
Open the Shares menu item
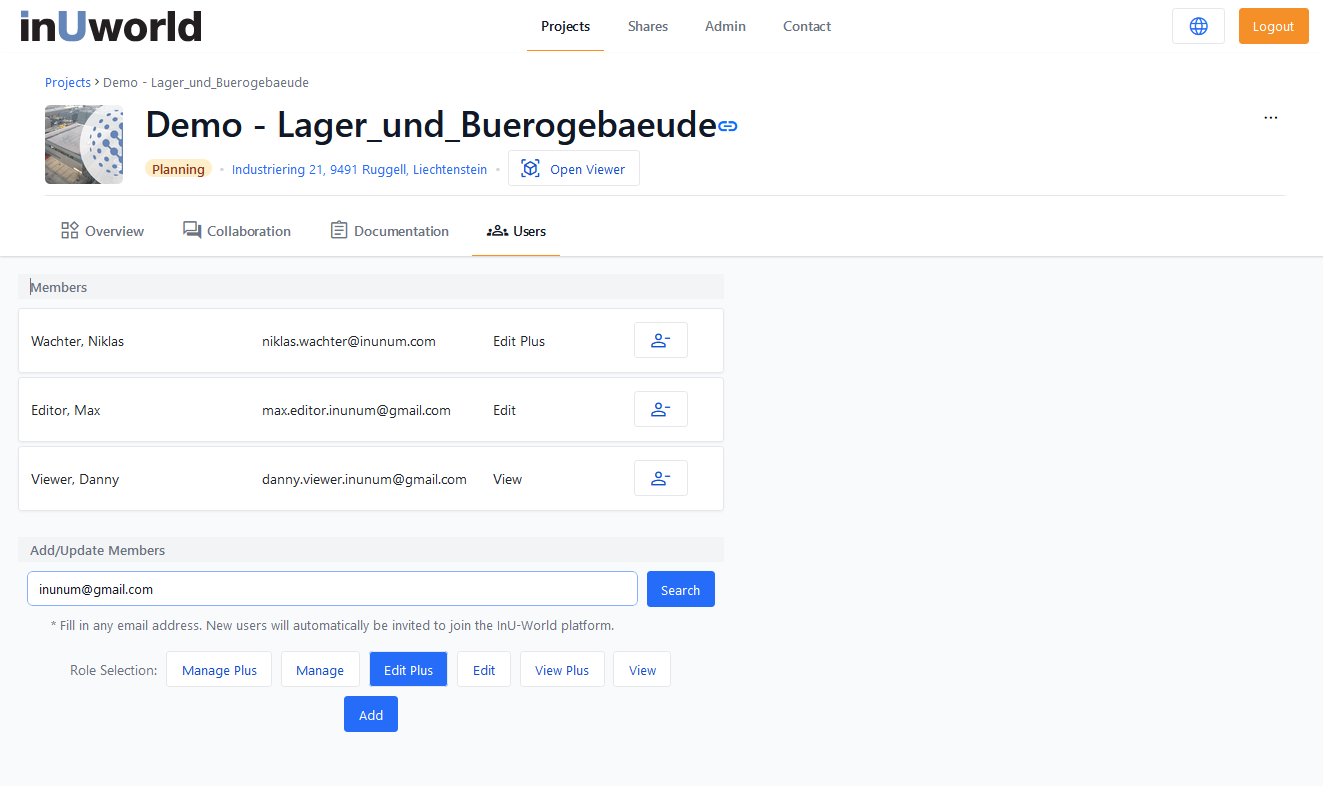tap(647, 26)
